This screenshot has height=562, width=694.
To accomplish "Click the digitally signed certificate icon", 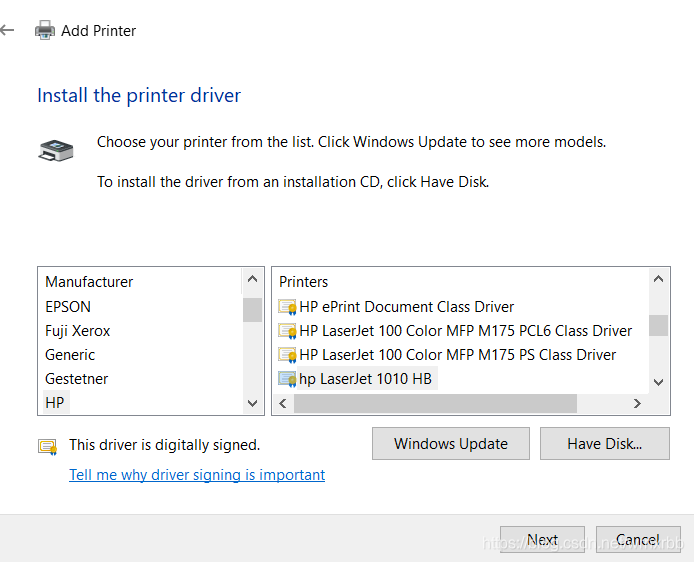I will [48, 447].
